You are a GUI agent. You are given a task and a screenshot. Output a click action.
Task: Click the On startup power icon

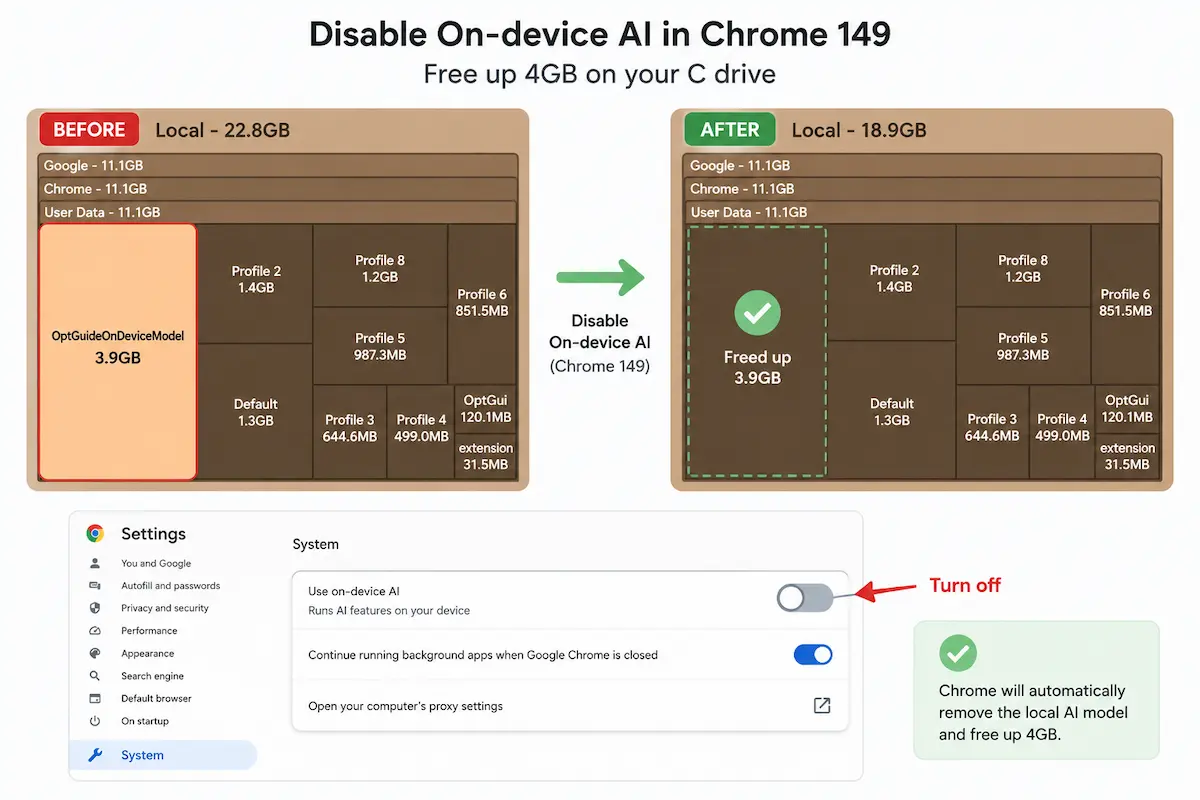click(95, 721)
